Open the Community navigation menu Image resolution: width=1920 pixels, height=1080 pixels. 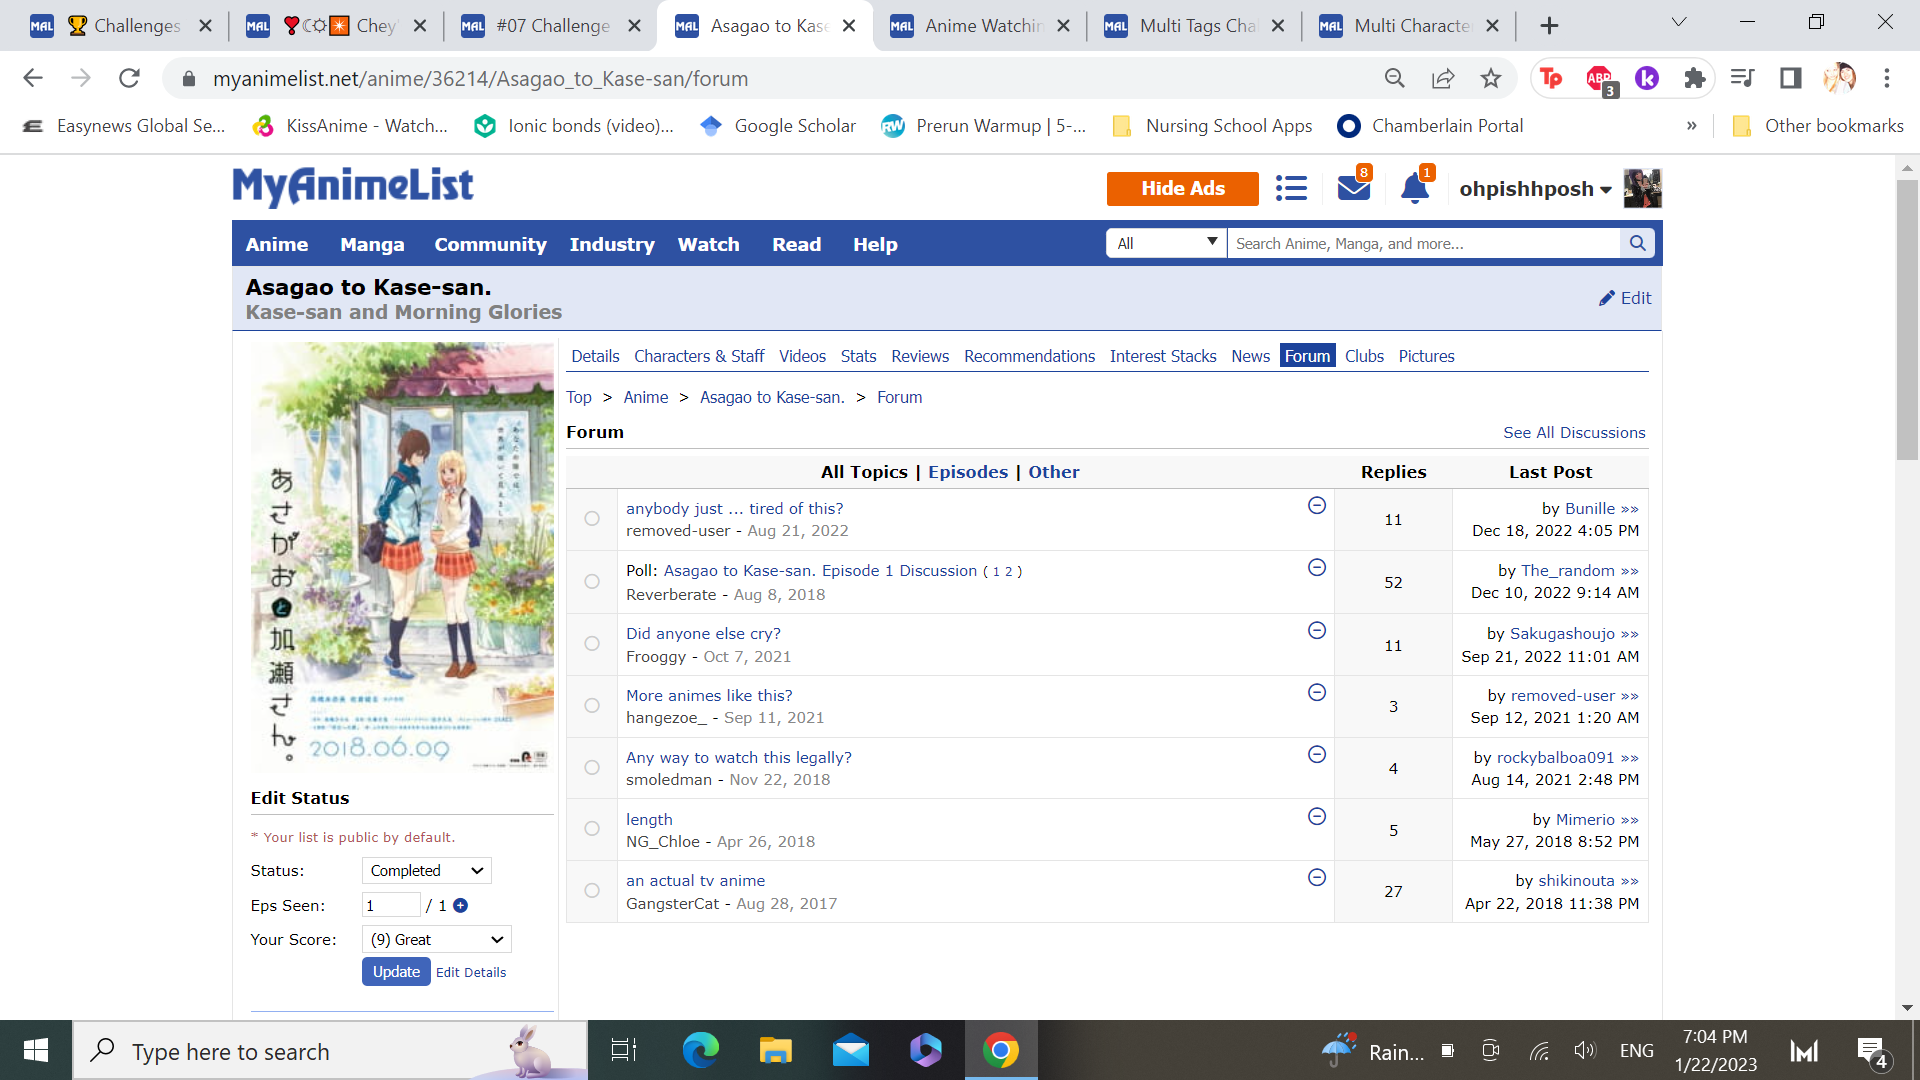tap(490, 245)
